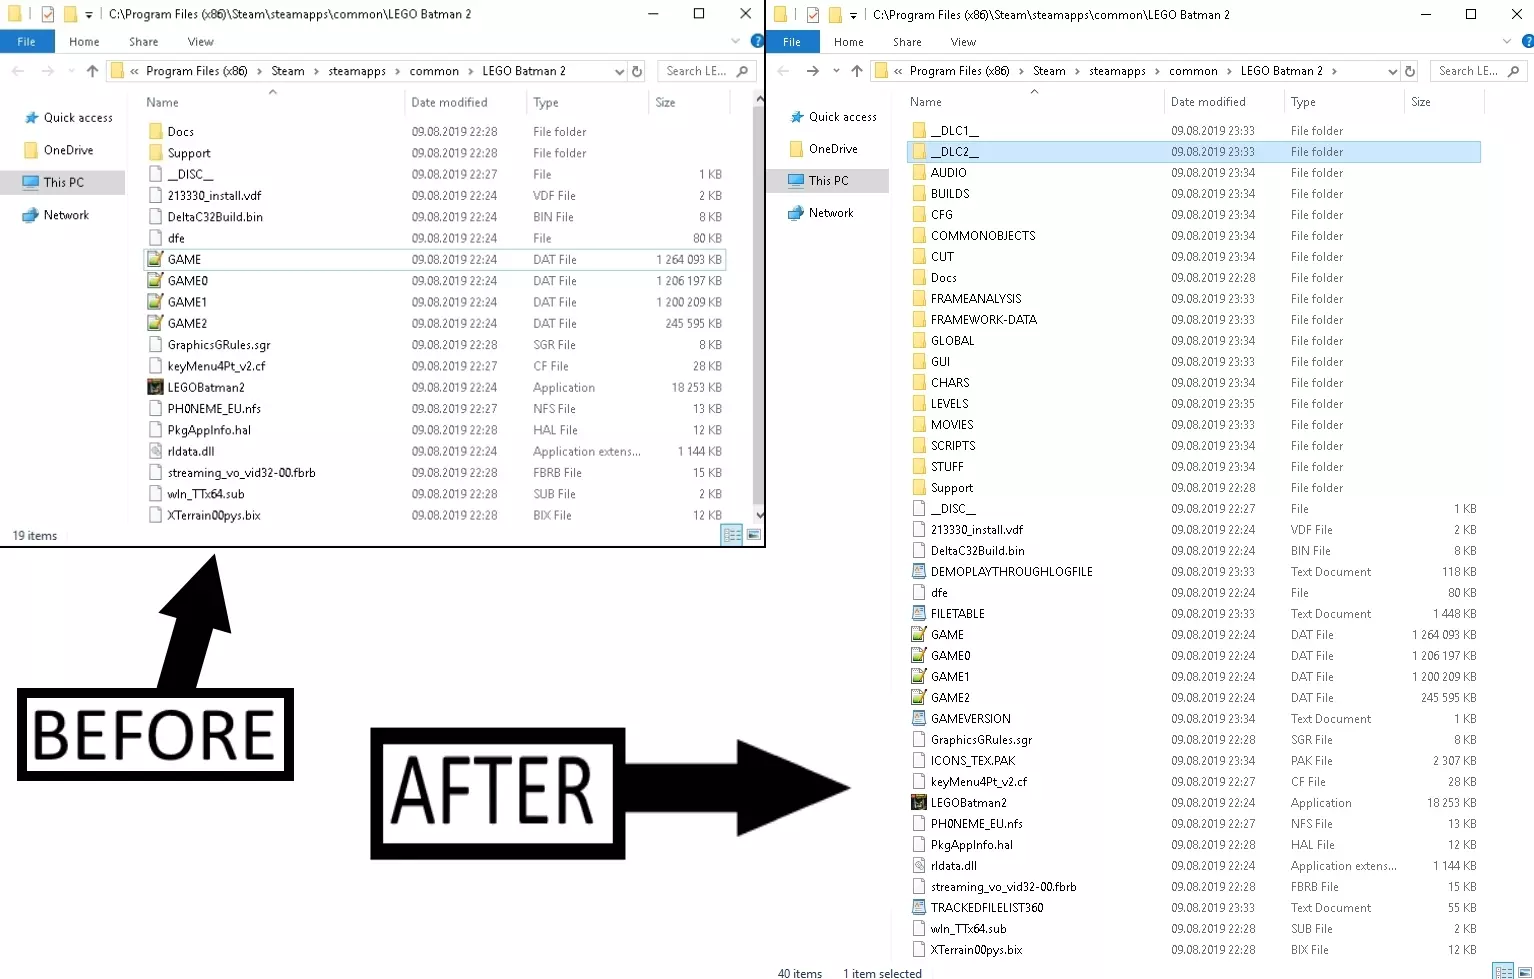Navigate to steamapps in left window breadcrumb
This screenshot has width=1534, height=979.
pyautogui.click(x=357, y=71)
